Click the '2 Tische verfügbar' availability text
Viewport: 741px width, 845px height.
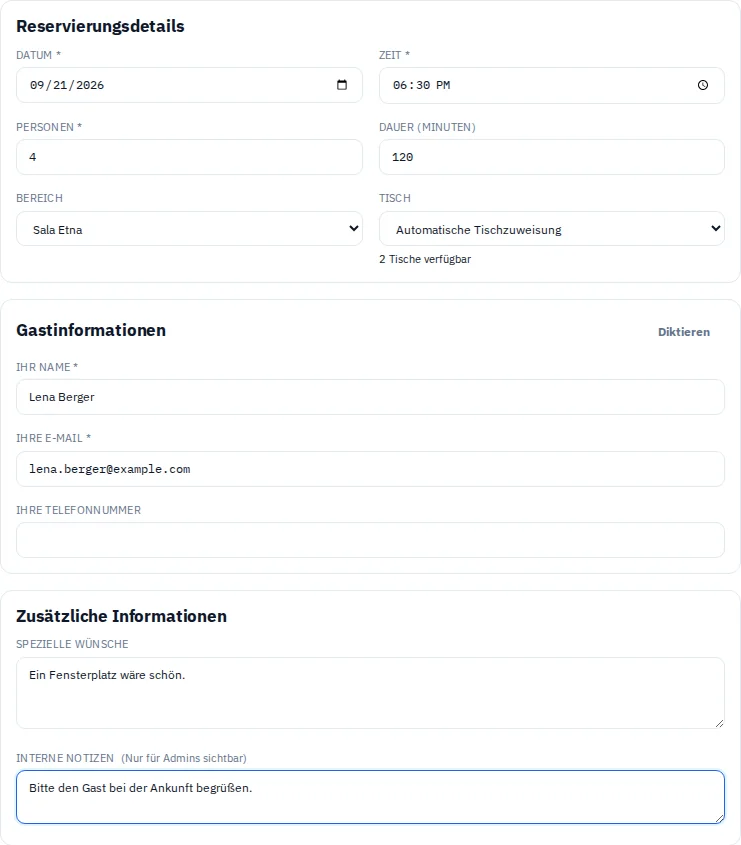[425, 259]
